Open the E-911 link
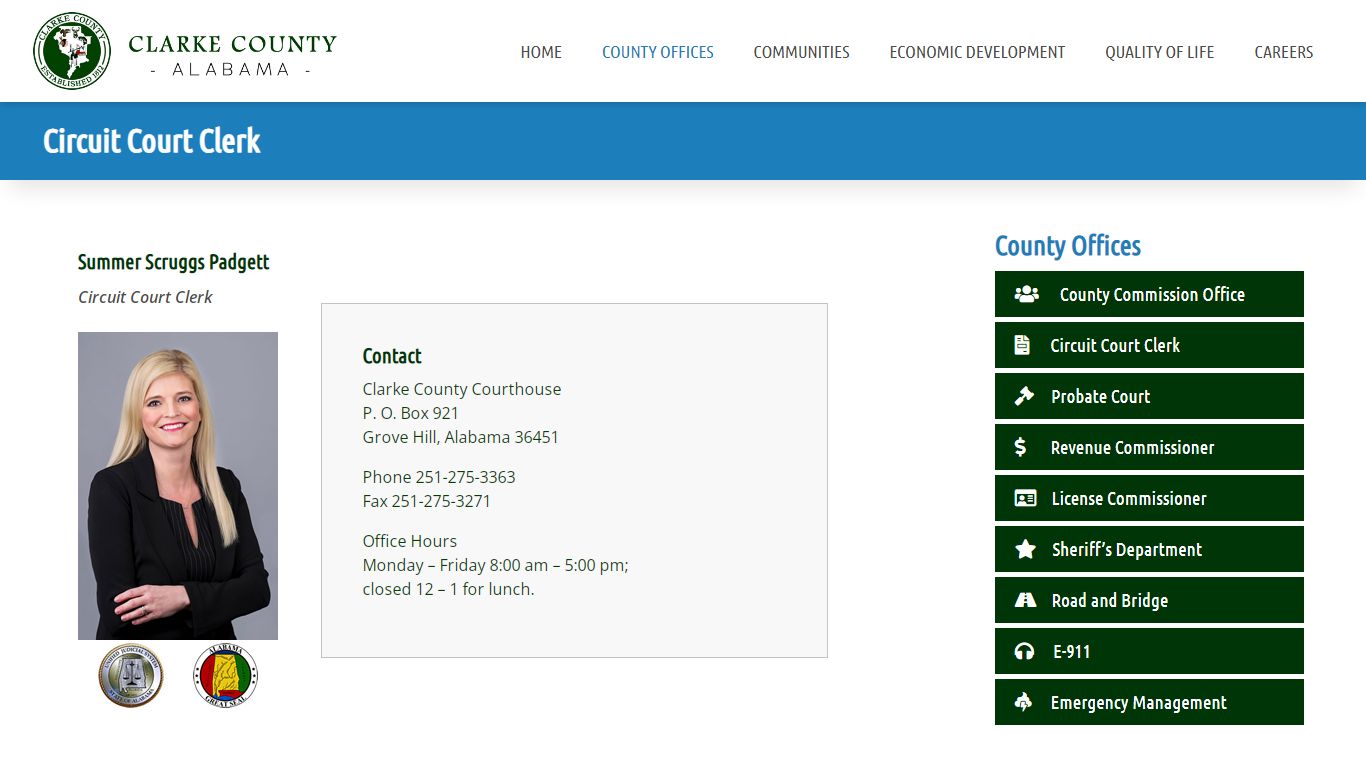The image size is (1366, 768). coord(1149,651)
